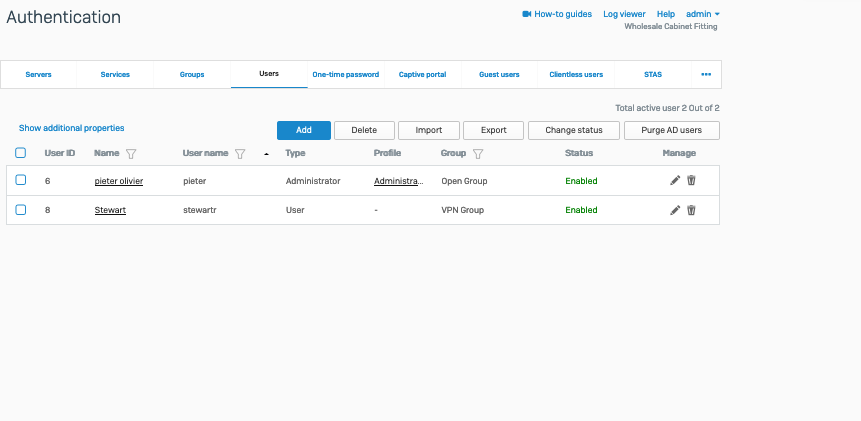Delete pieter olivier using trash icon
The width and height of the screenshot is (861, 421).
691,181
